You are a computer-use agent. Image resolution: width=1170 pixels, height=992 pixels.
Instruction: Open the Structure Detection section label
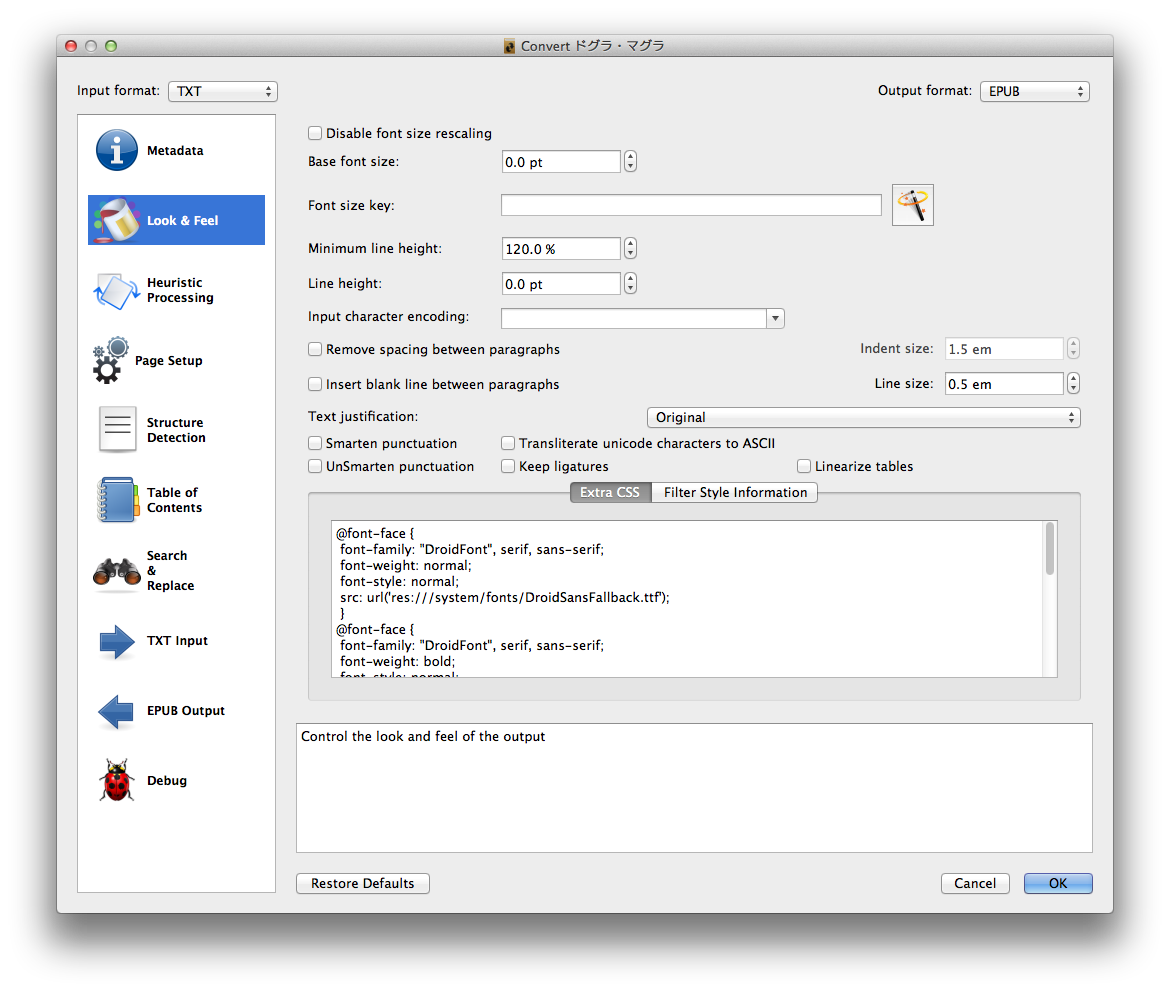pos(176,430)
